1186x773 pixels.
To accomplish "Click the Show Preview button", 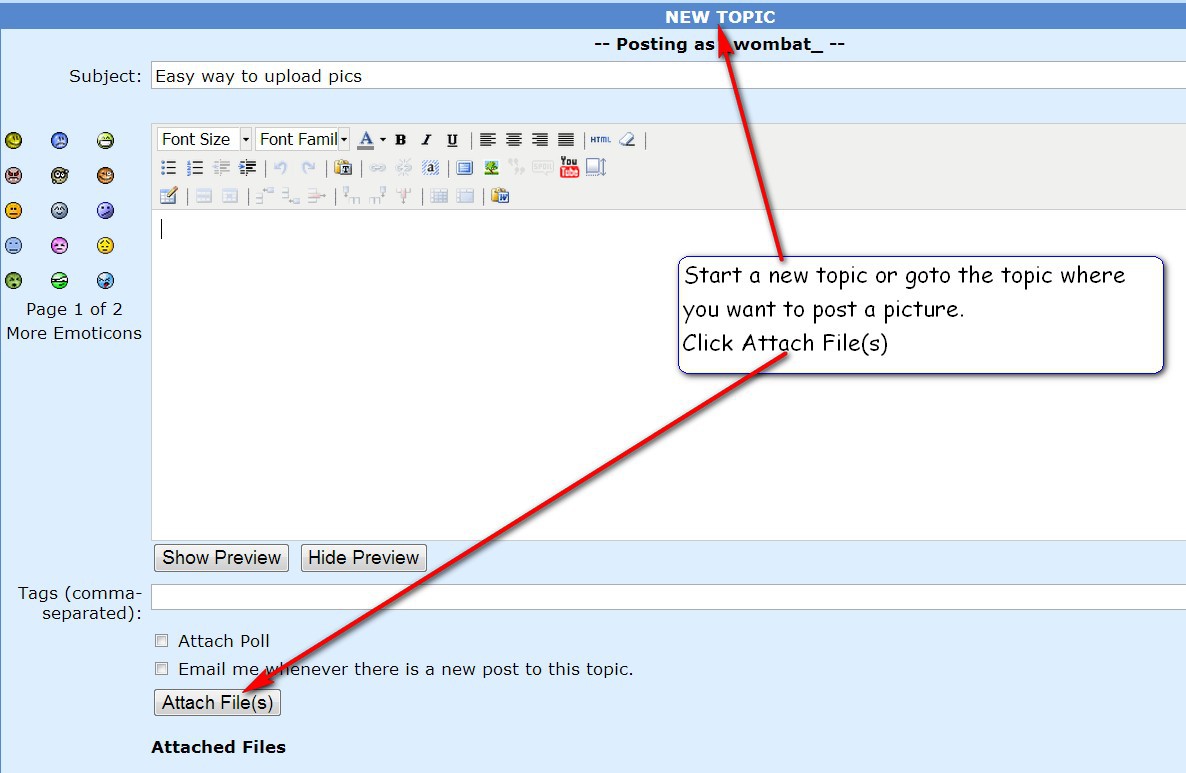I will click(x=221, y=558).
